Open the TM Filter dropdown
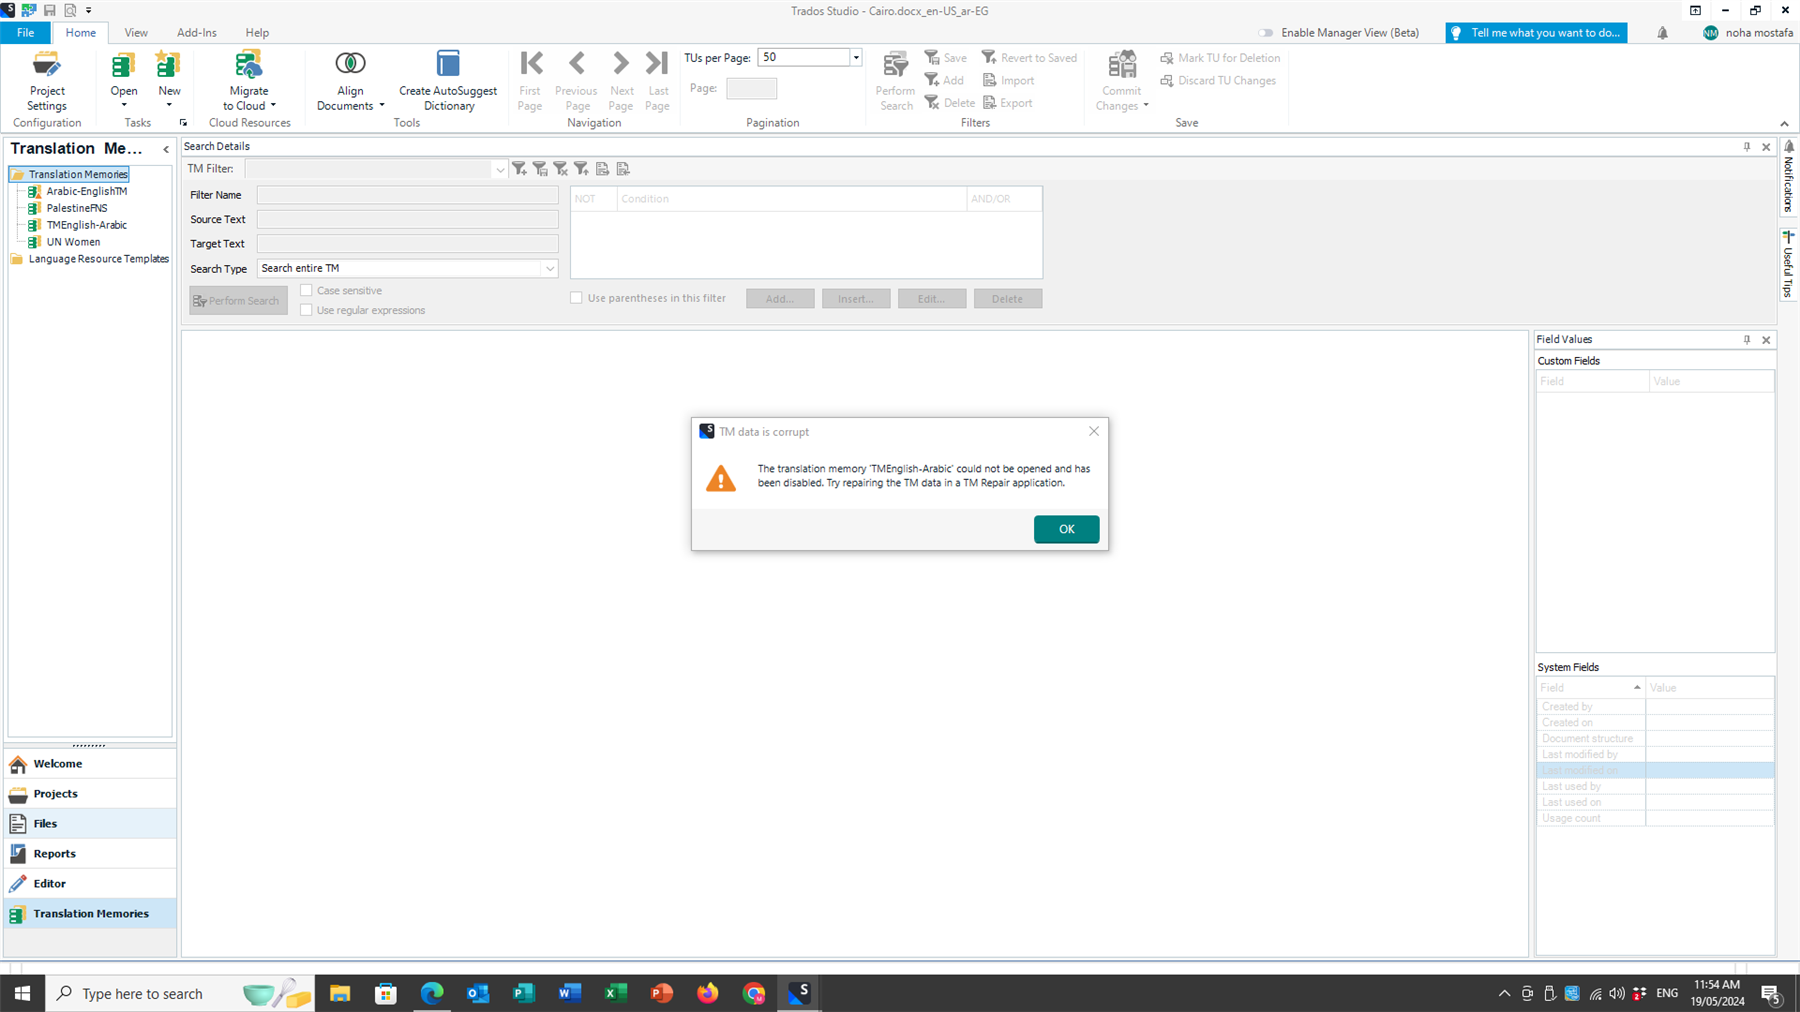 coord(499,169)
